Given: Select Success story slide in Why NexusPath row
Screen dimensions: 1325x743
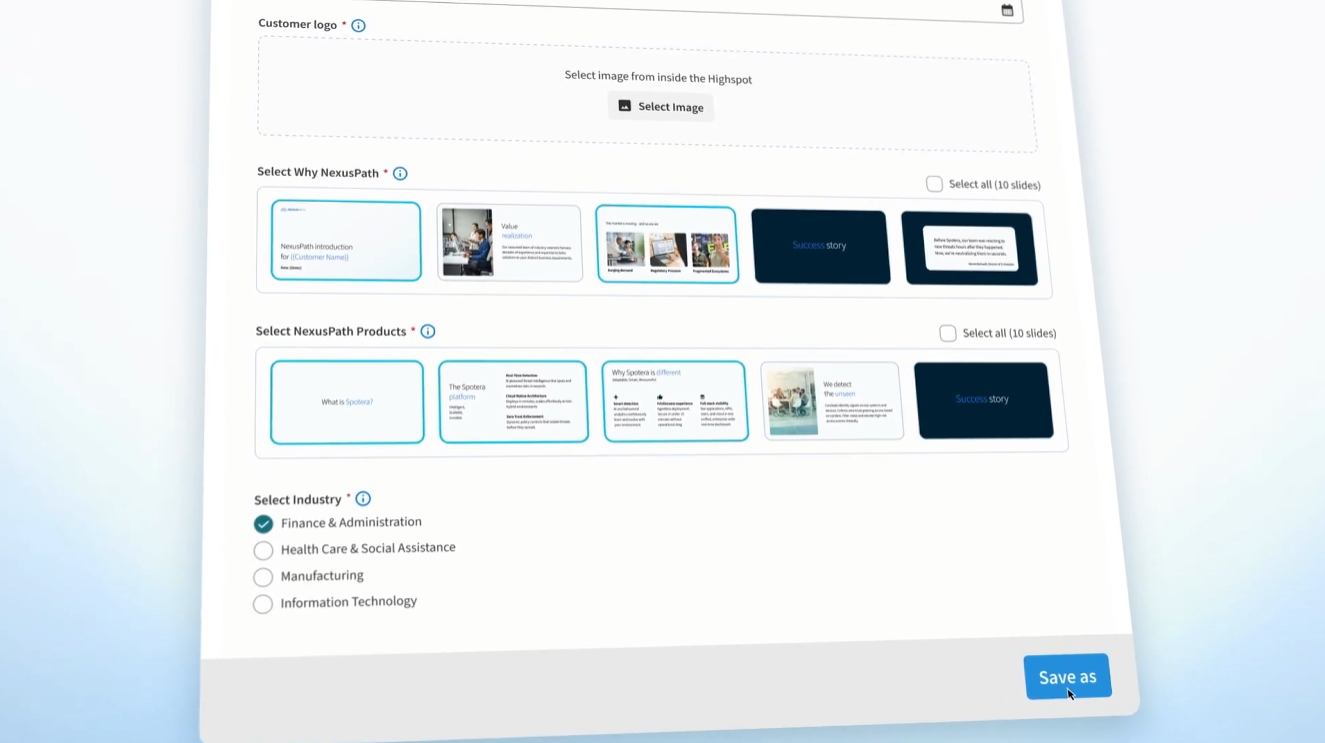Looking at the screenshot, I should point(820,246).
